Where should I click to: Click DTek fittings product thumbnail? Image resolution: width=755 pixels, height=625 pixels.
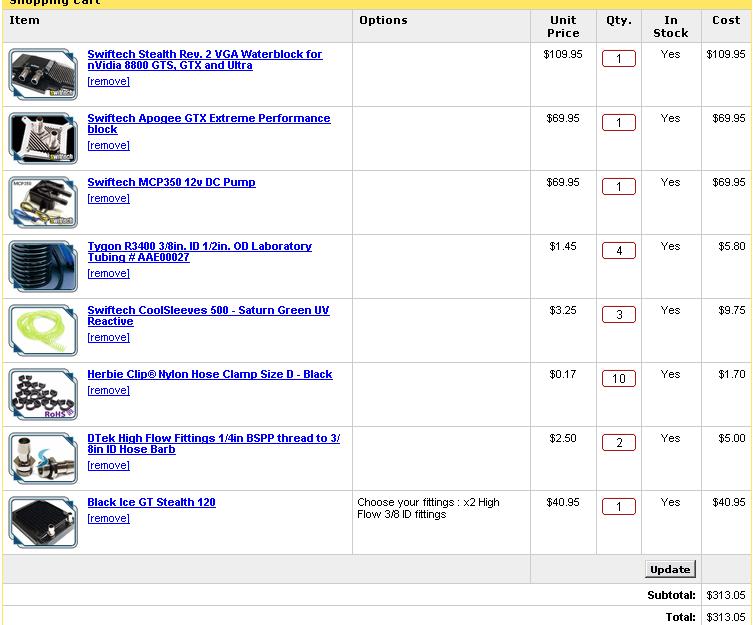tap(43, 458)
